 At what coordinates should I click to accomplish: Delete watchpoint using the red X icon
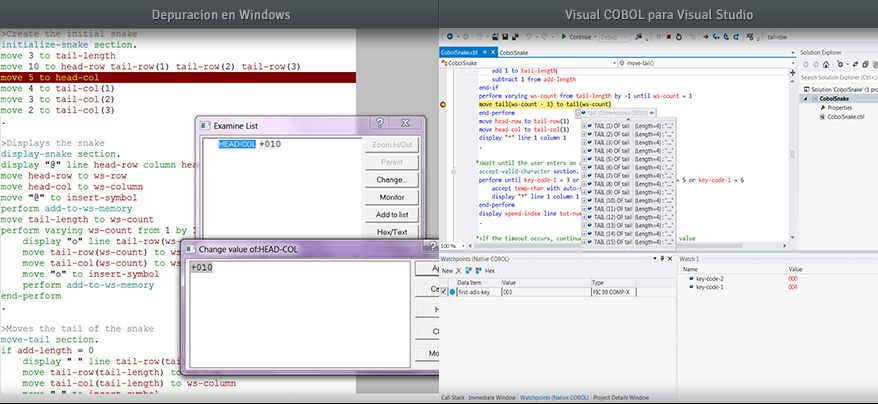click(x=459, y=271)
